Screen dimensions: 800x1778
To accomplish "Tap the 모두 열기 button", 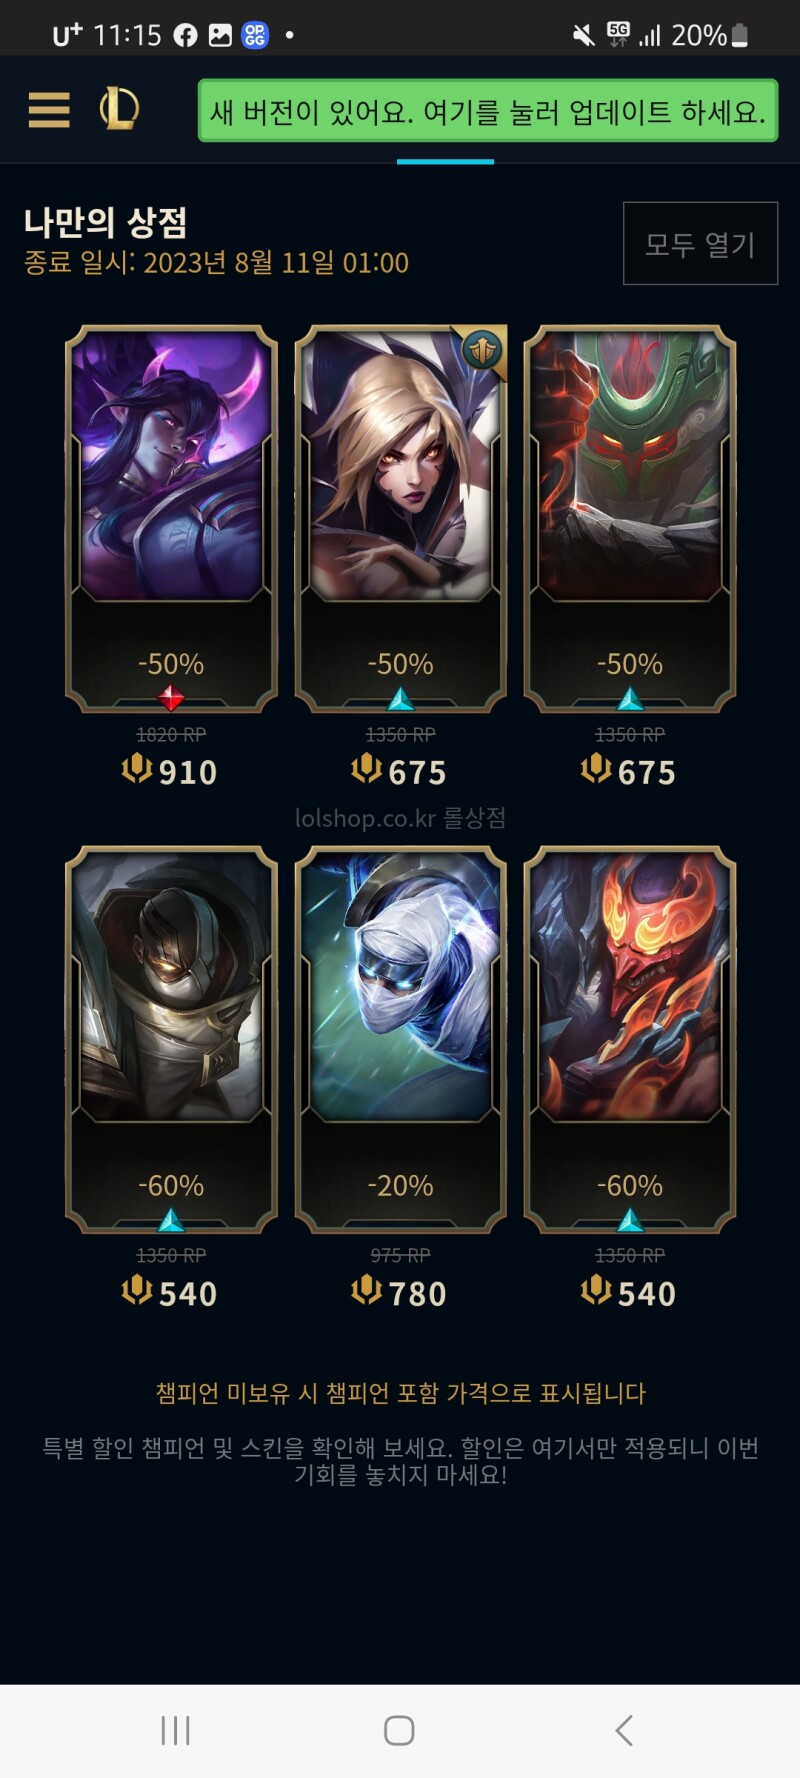I will point(700,244).
